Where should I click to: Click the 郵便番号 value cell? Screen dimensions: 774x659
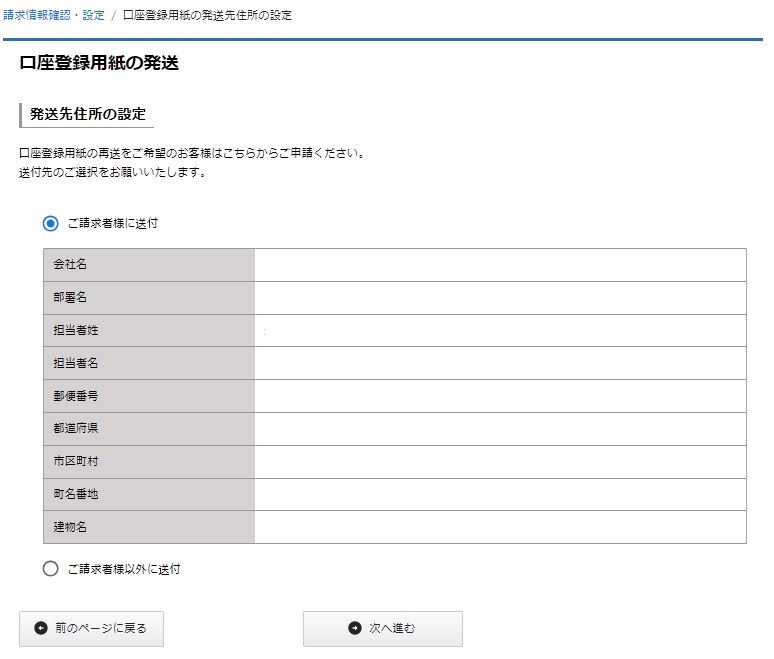[x=501, y=396]
